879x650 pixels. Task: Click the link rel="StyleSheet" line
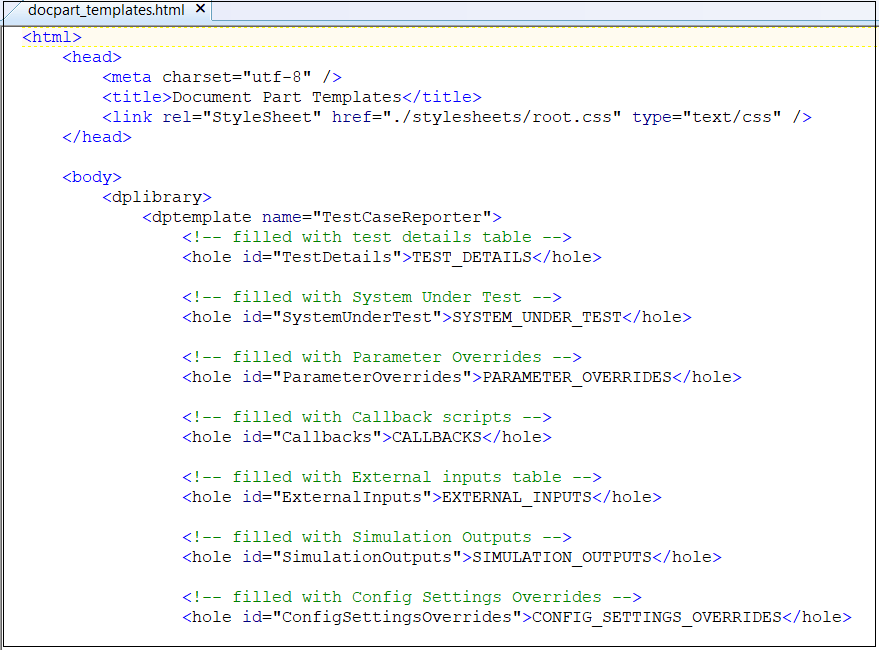pyautogui.click(x=456, y=117)
